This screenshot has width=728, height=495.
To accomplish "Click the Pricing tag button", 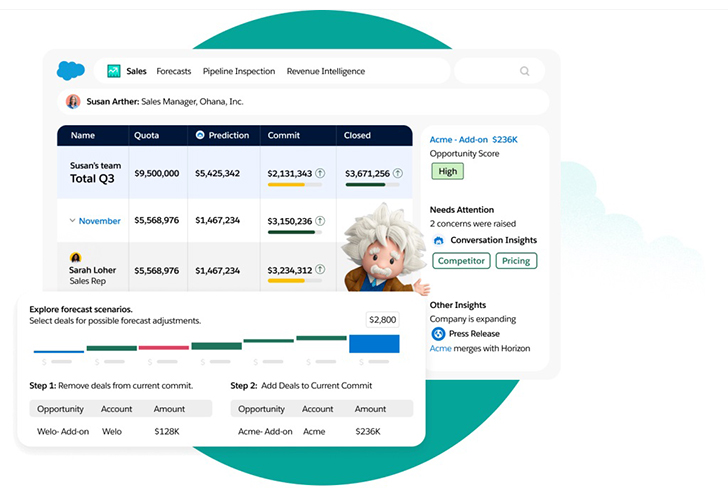I will click(x=516, y=261).
